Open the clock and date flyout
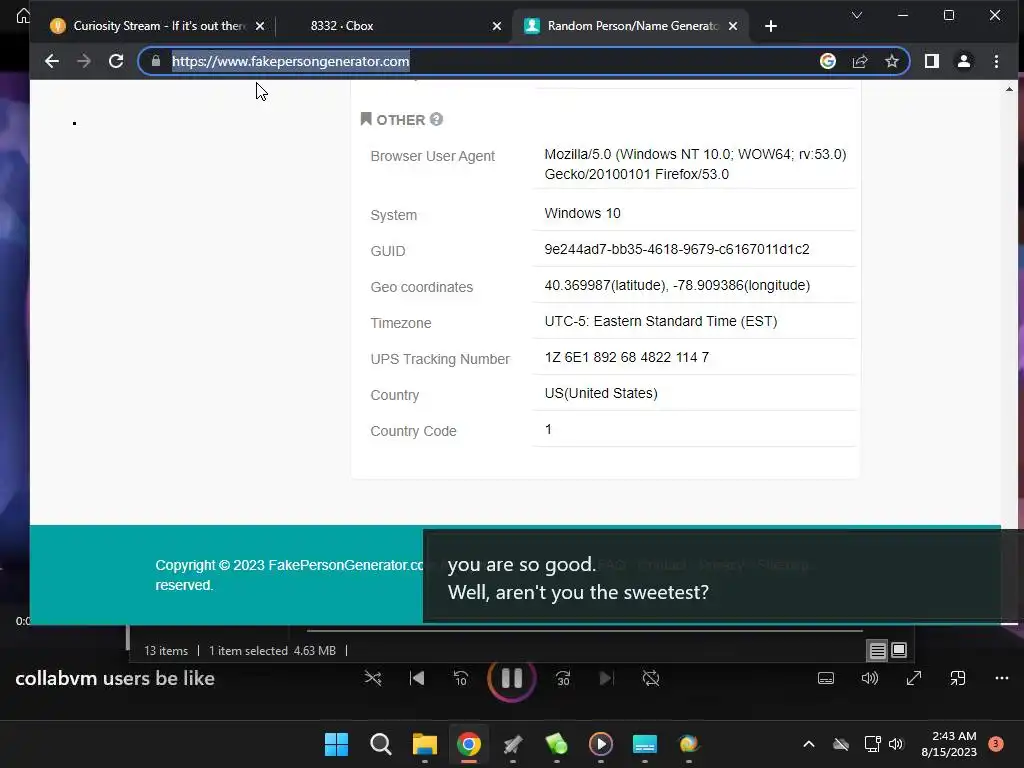This screenshot has height=768, width=1024. click(x=949, y=744)
